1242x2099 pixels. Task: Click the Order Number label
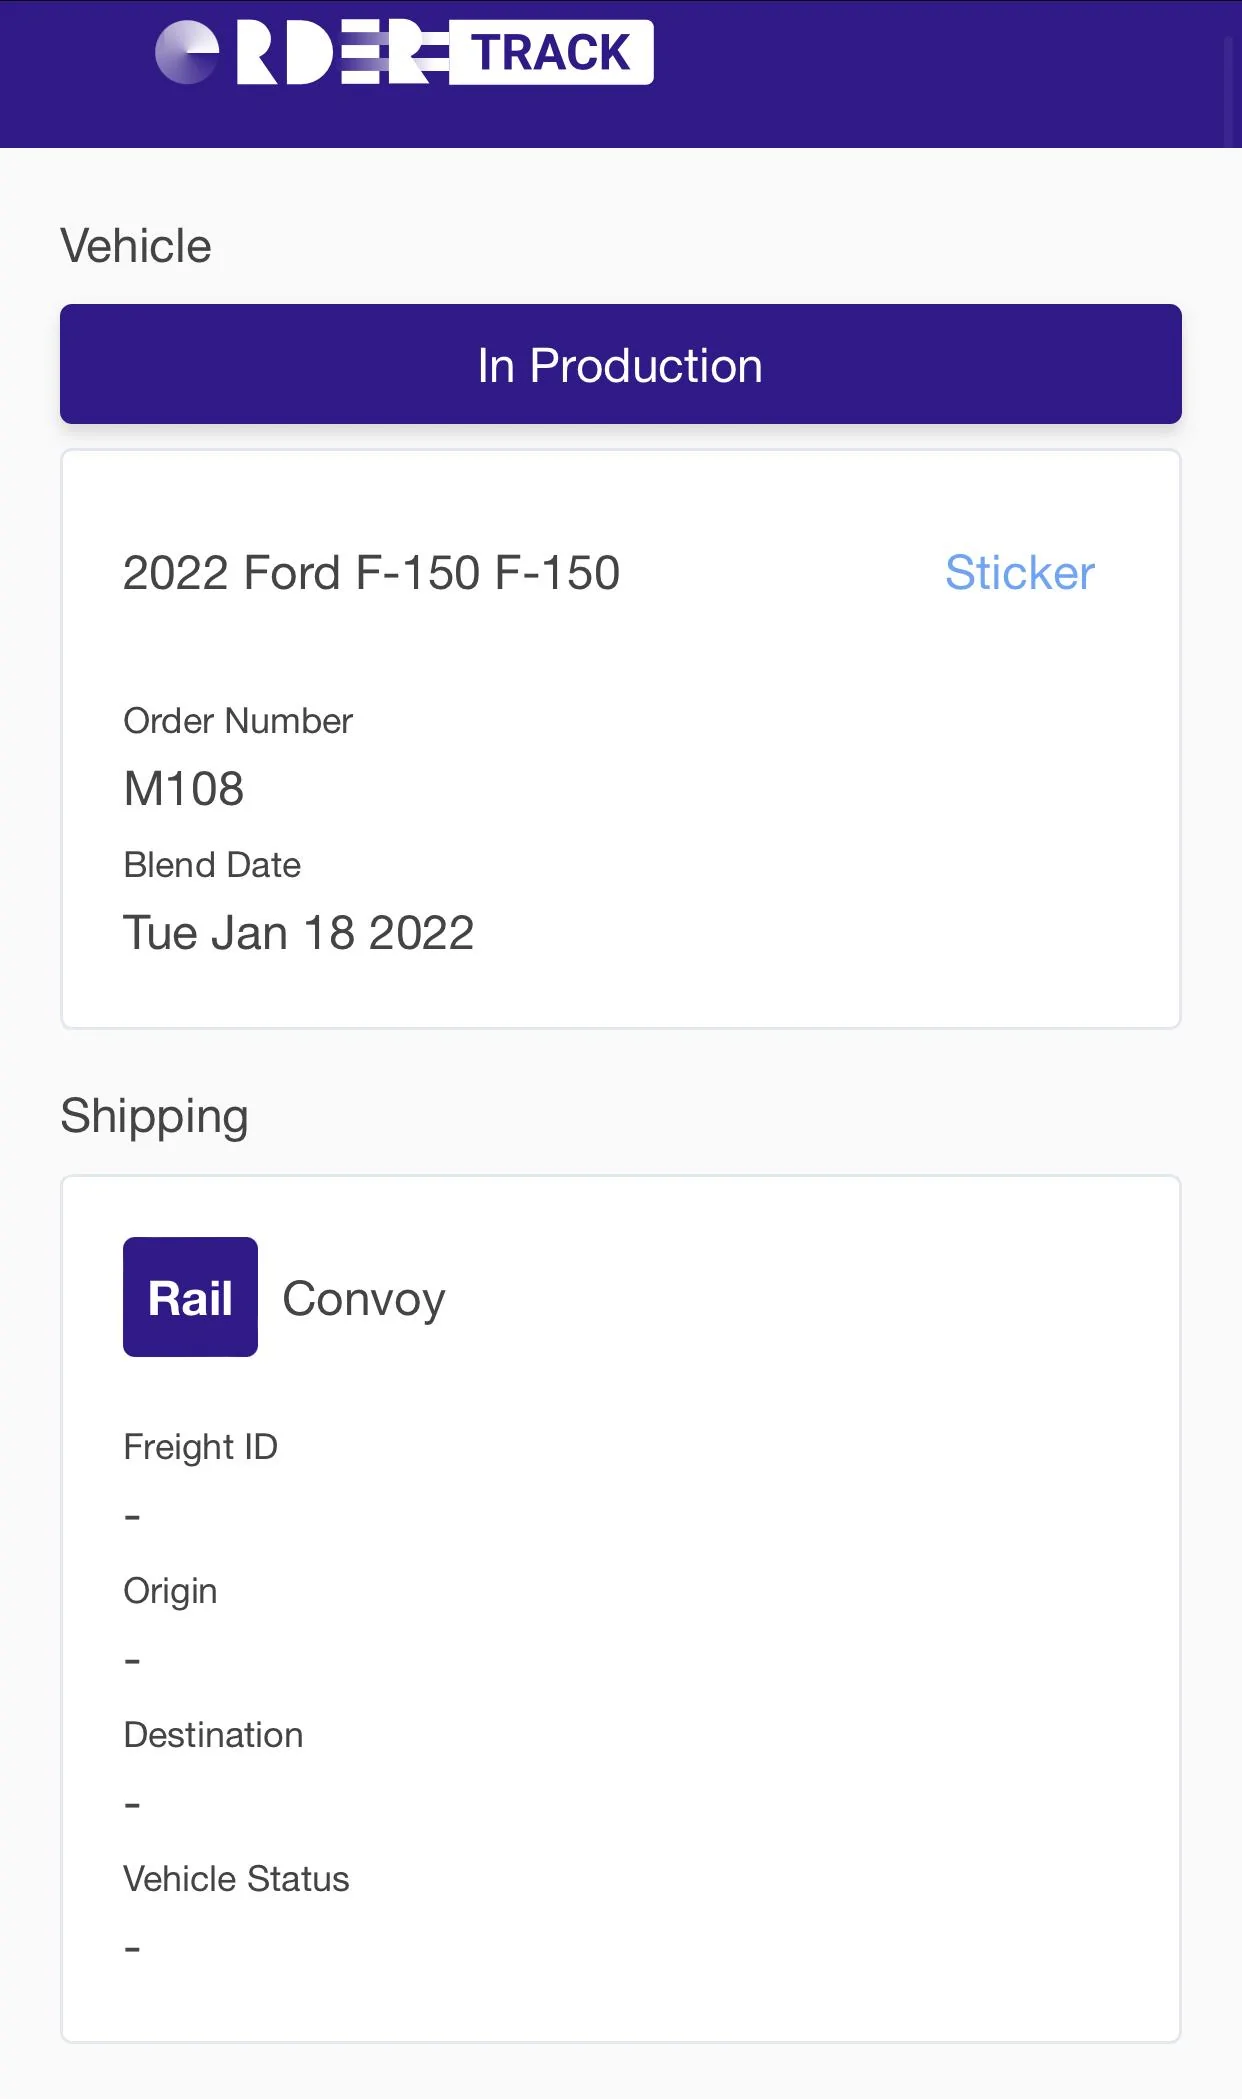pos(238,721)
